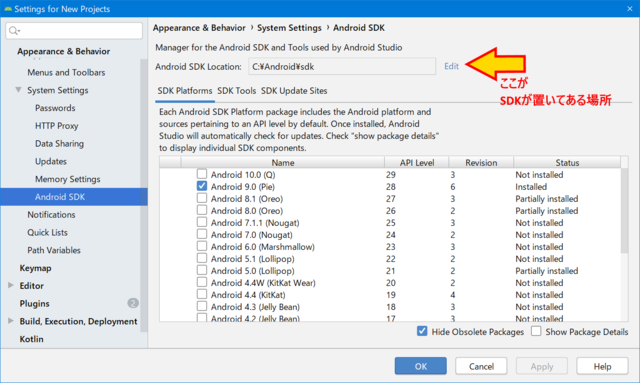Screen dimensions: 640x383
Task: Click the Android Studio title bar icon
Action: pos(8,9)
